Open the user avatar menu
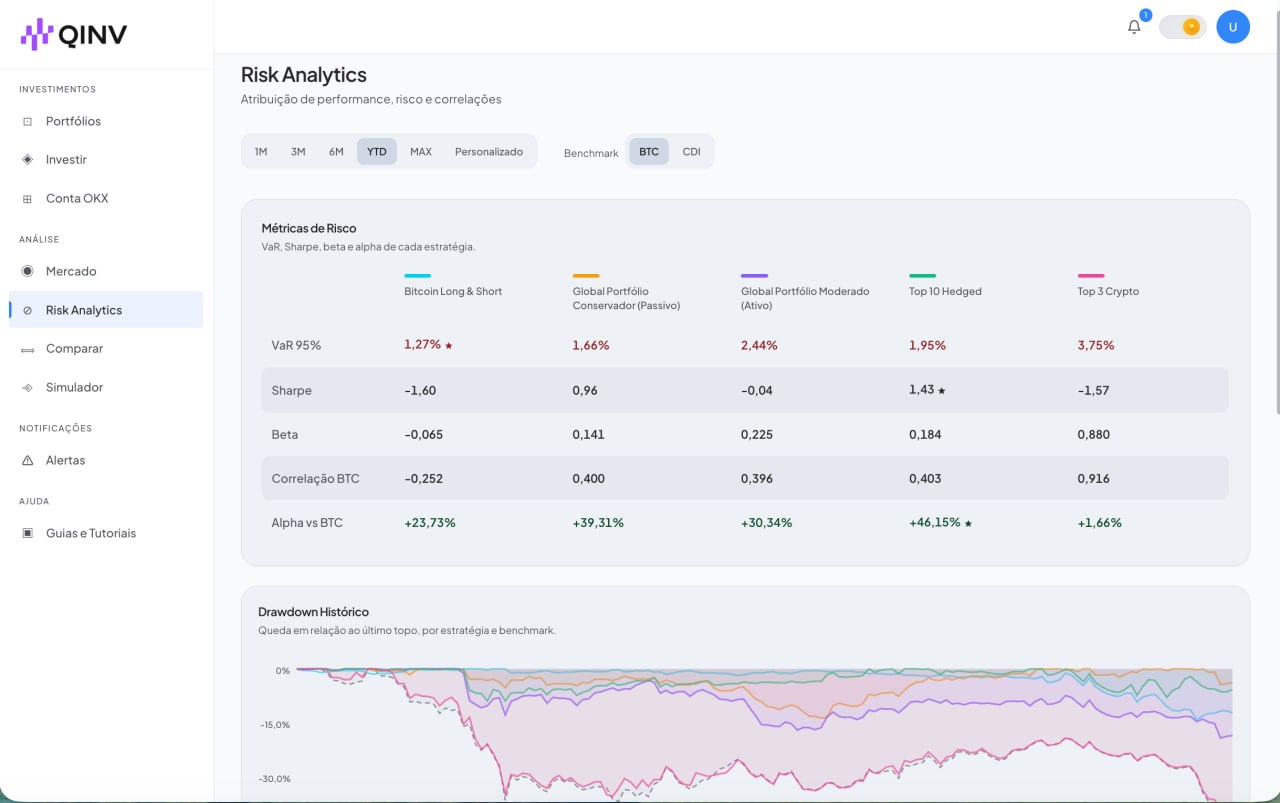The height and width of the screenshot is (803, 1280). click(1233, 27)
